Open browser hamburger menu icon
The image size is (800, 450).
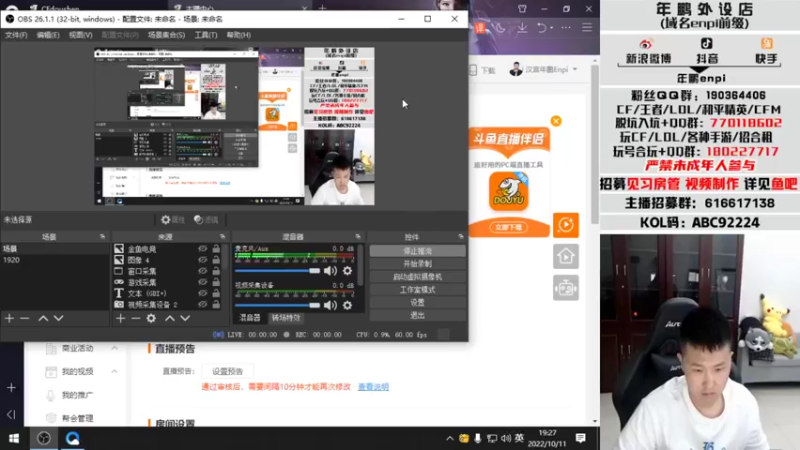(587, 28)
